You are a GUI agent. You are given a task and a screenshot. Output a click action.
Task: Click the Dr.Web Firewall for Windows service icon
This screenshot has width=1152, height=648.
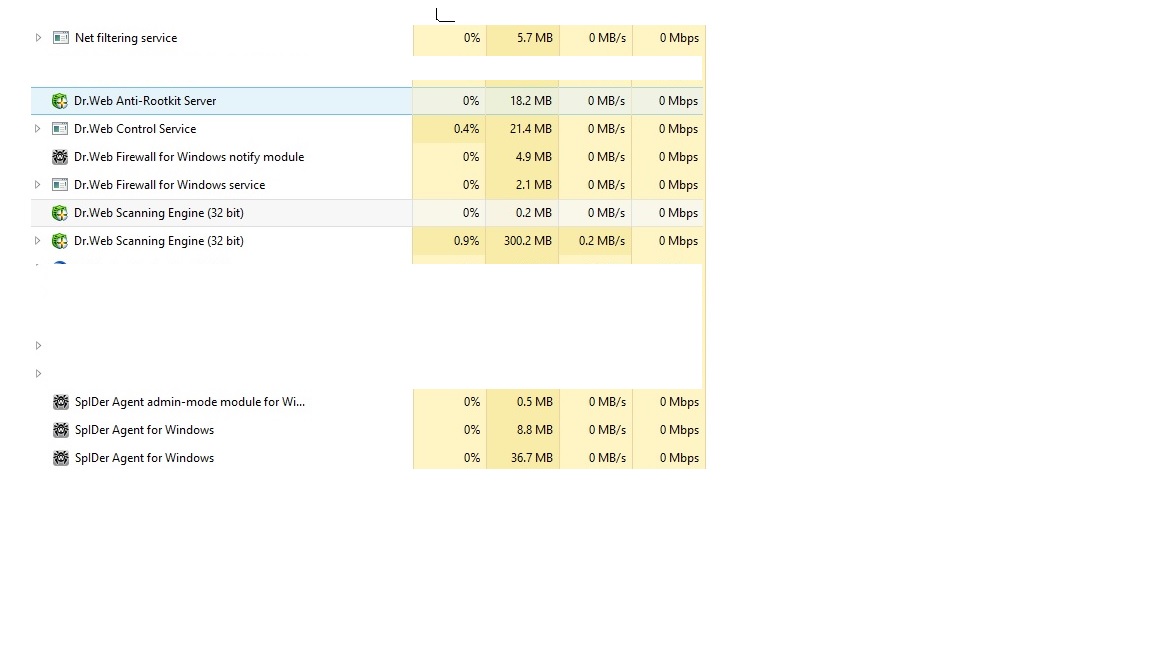tap(60, 185)
